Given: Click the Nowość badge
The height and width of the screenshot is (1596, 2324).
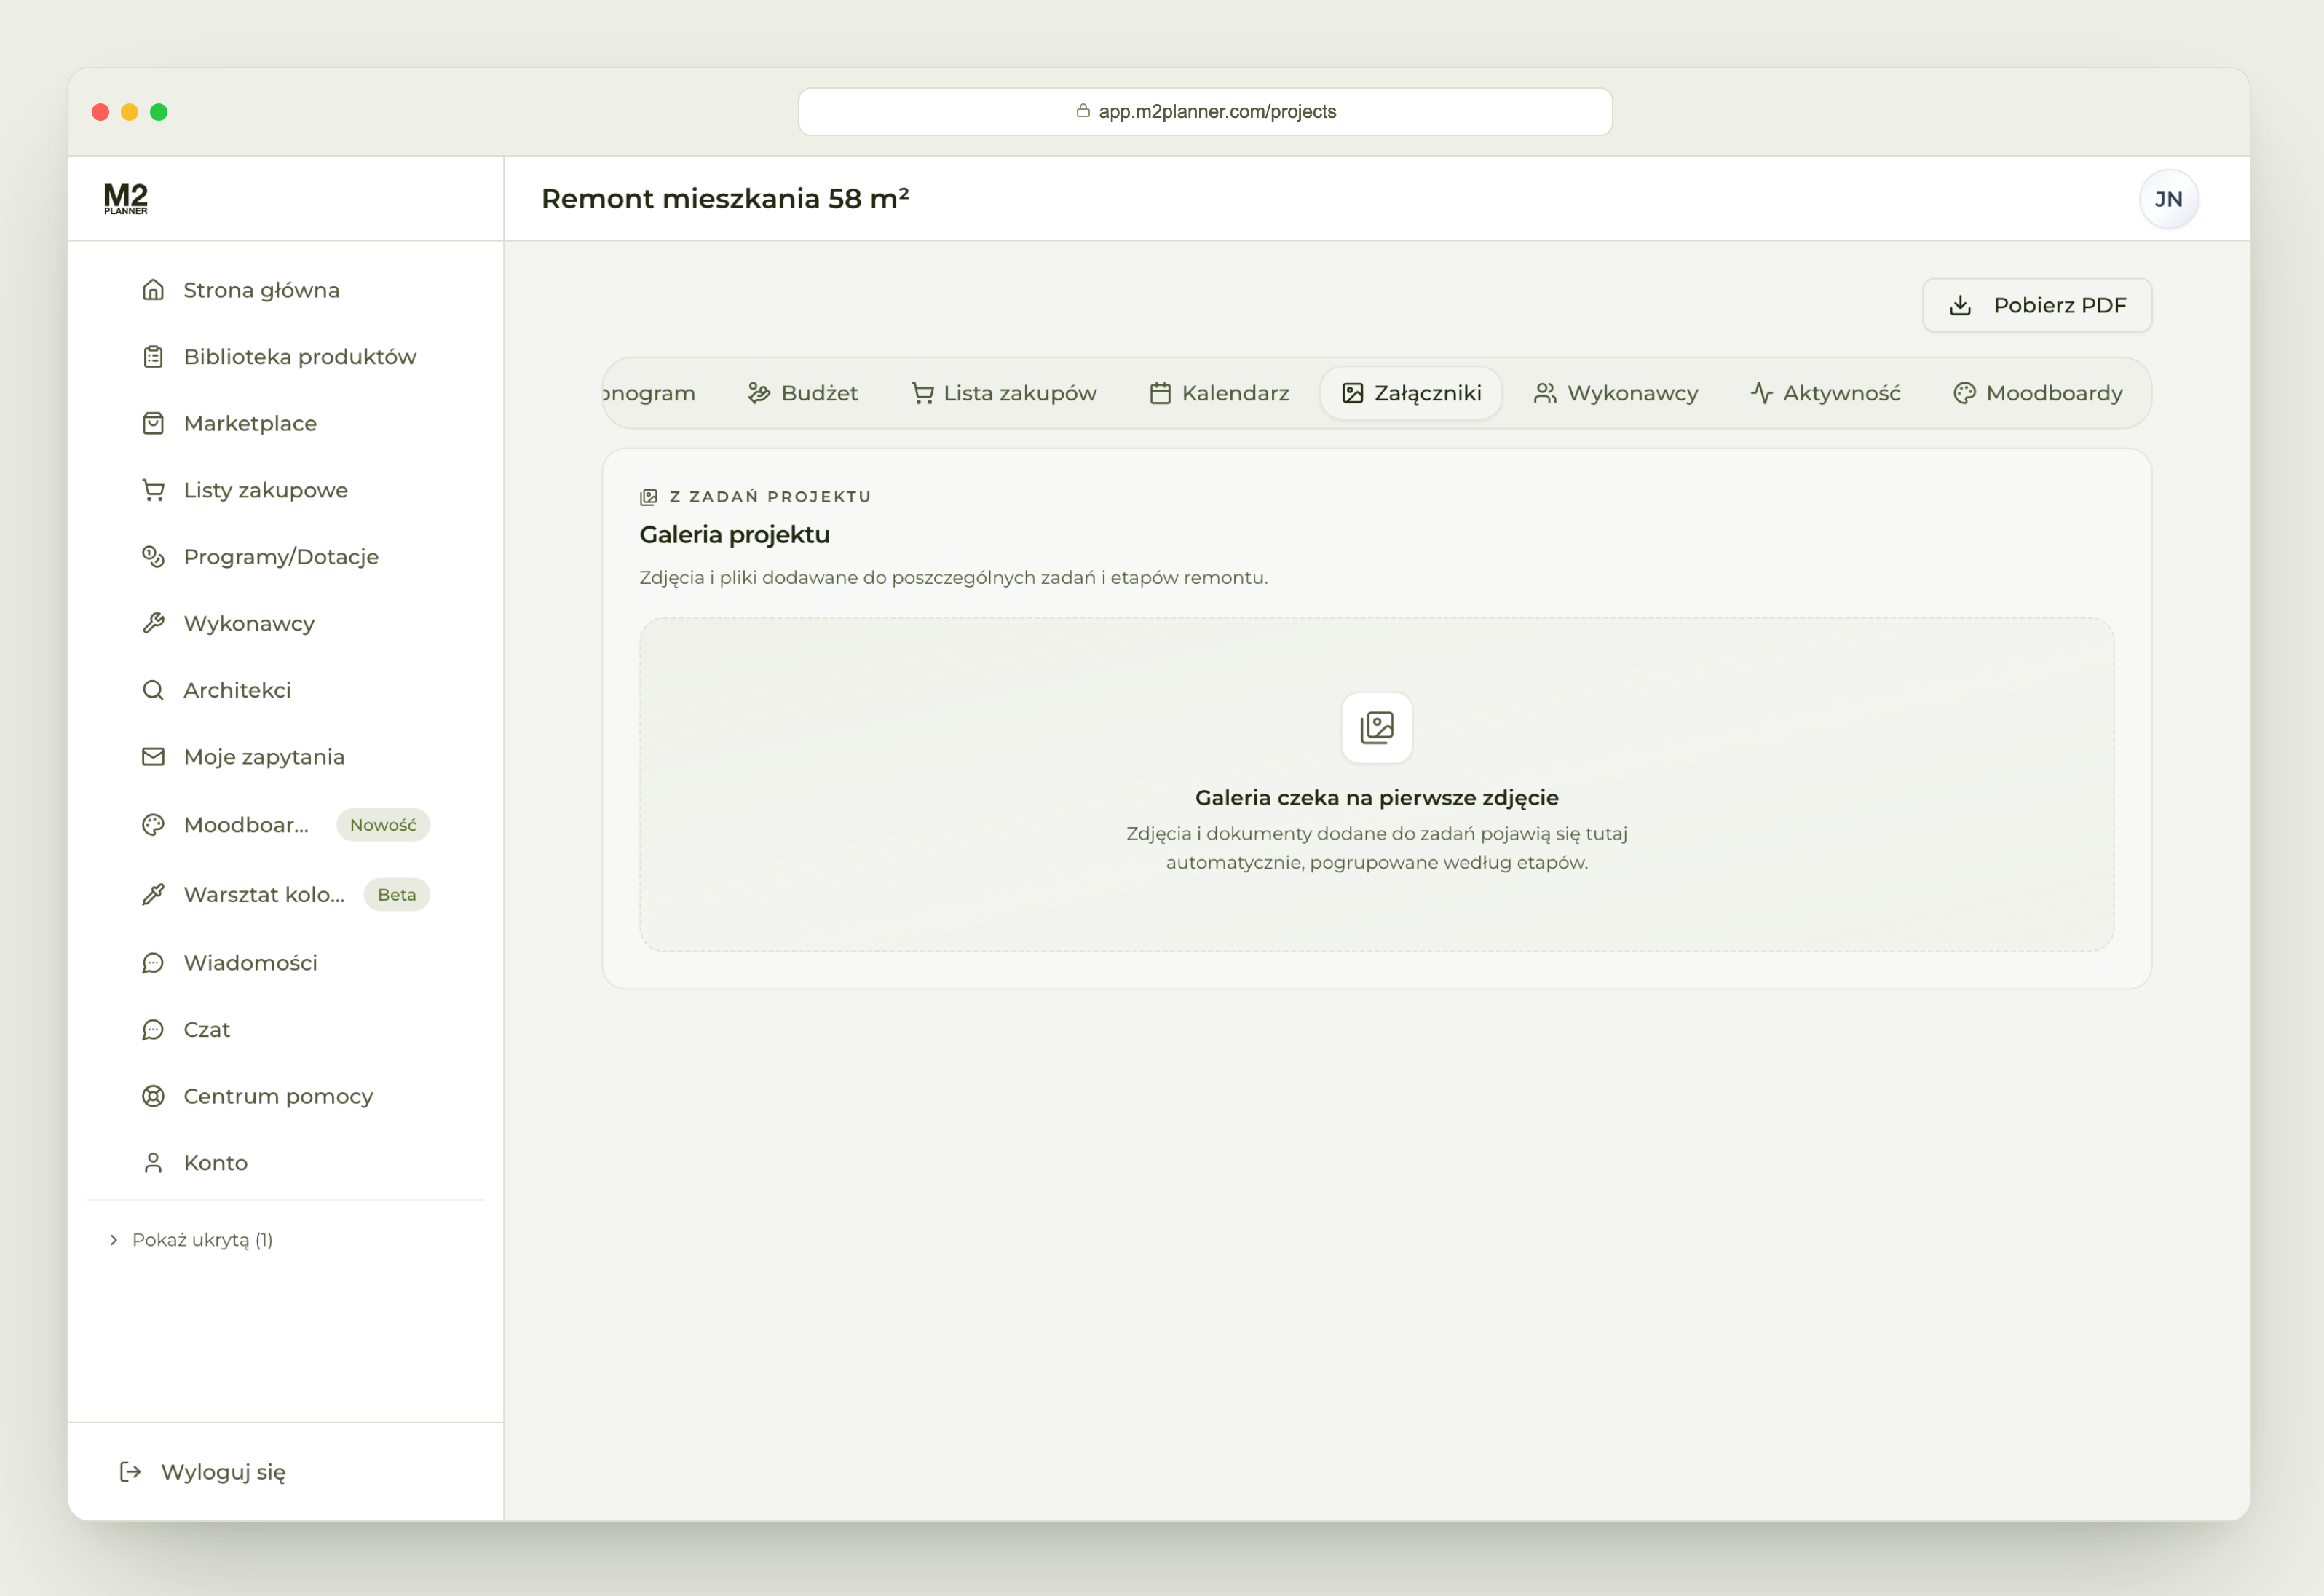Looking at the screenshot, I should tap(383, 825).
